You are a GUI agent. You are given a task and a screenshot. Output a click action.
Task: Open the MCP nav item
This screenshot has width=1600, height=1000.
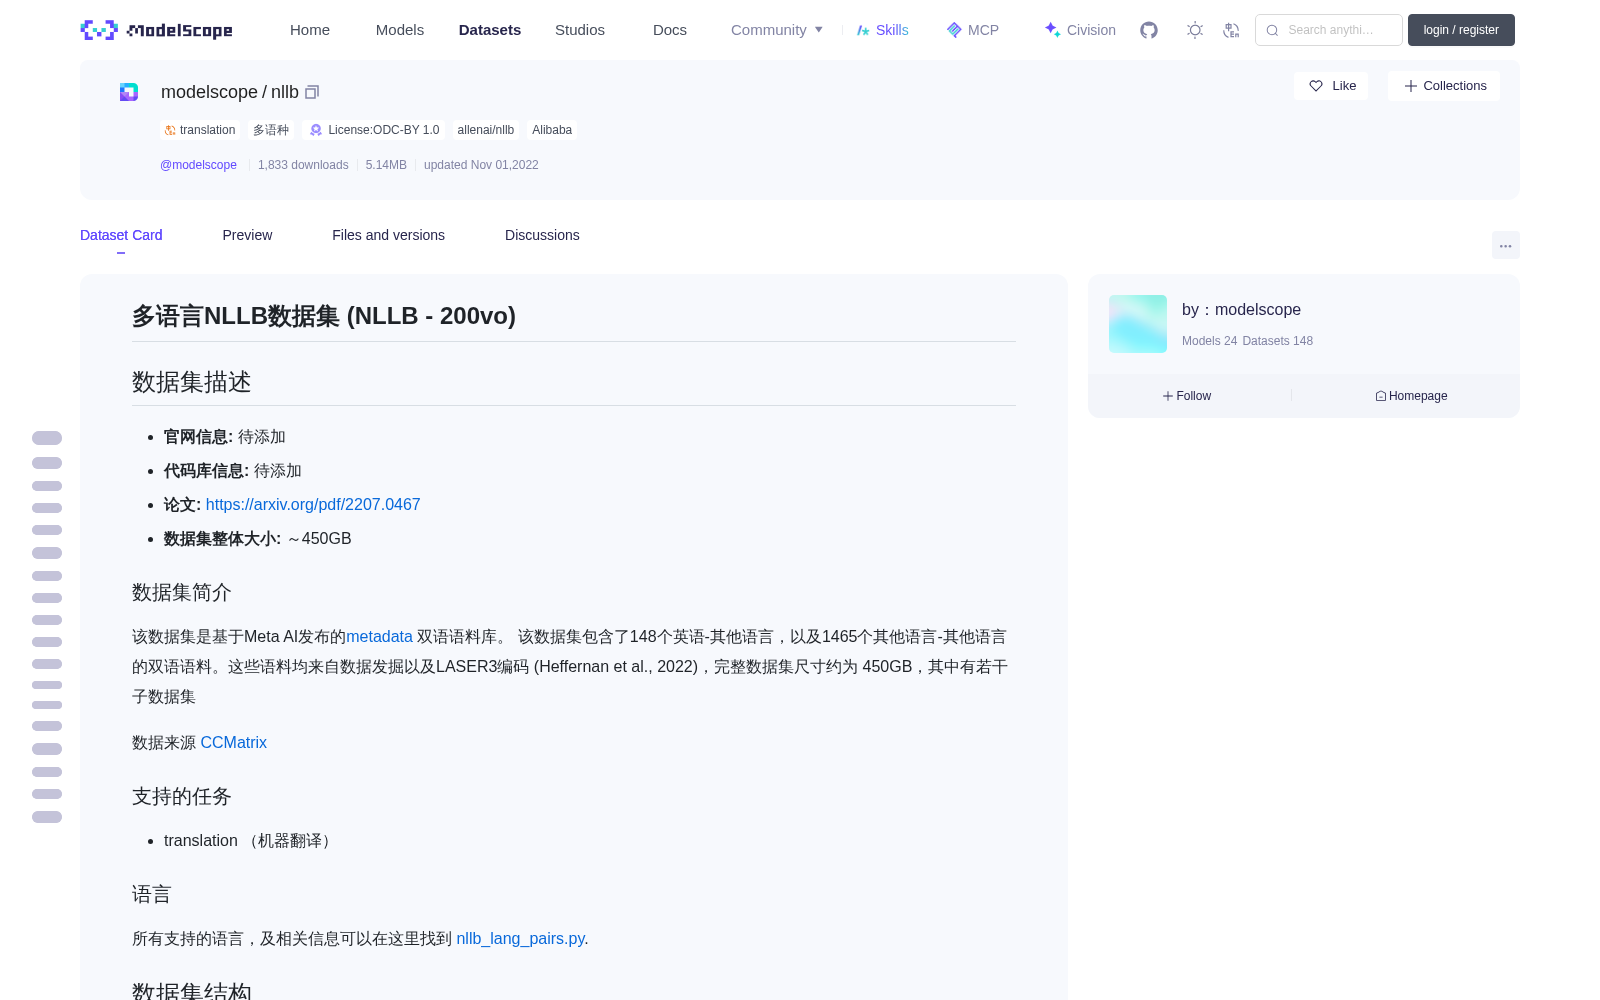[972, 30]
